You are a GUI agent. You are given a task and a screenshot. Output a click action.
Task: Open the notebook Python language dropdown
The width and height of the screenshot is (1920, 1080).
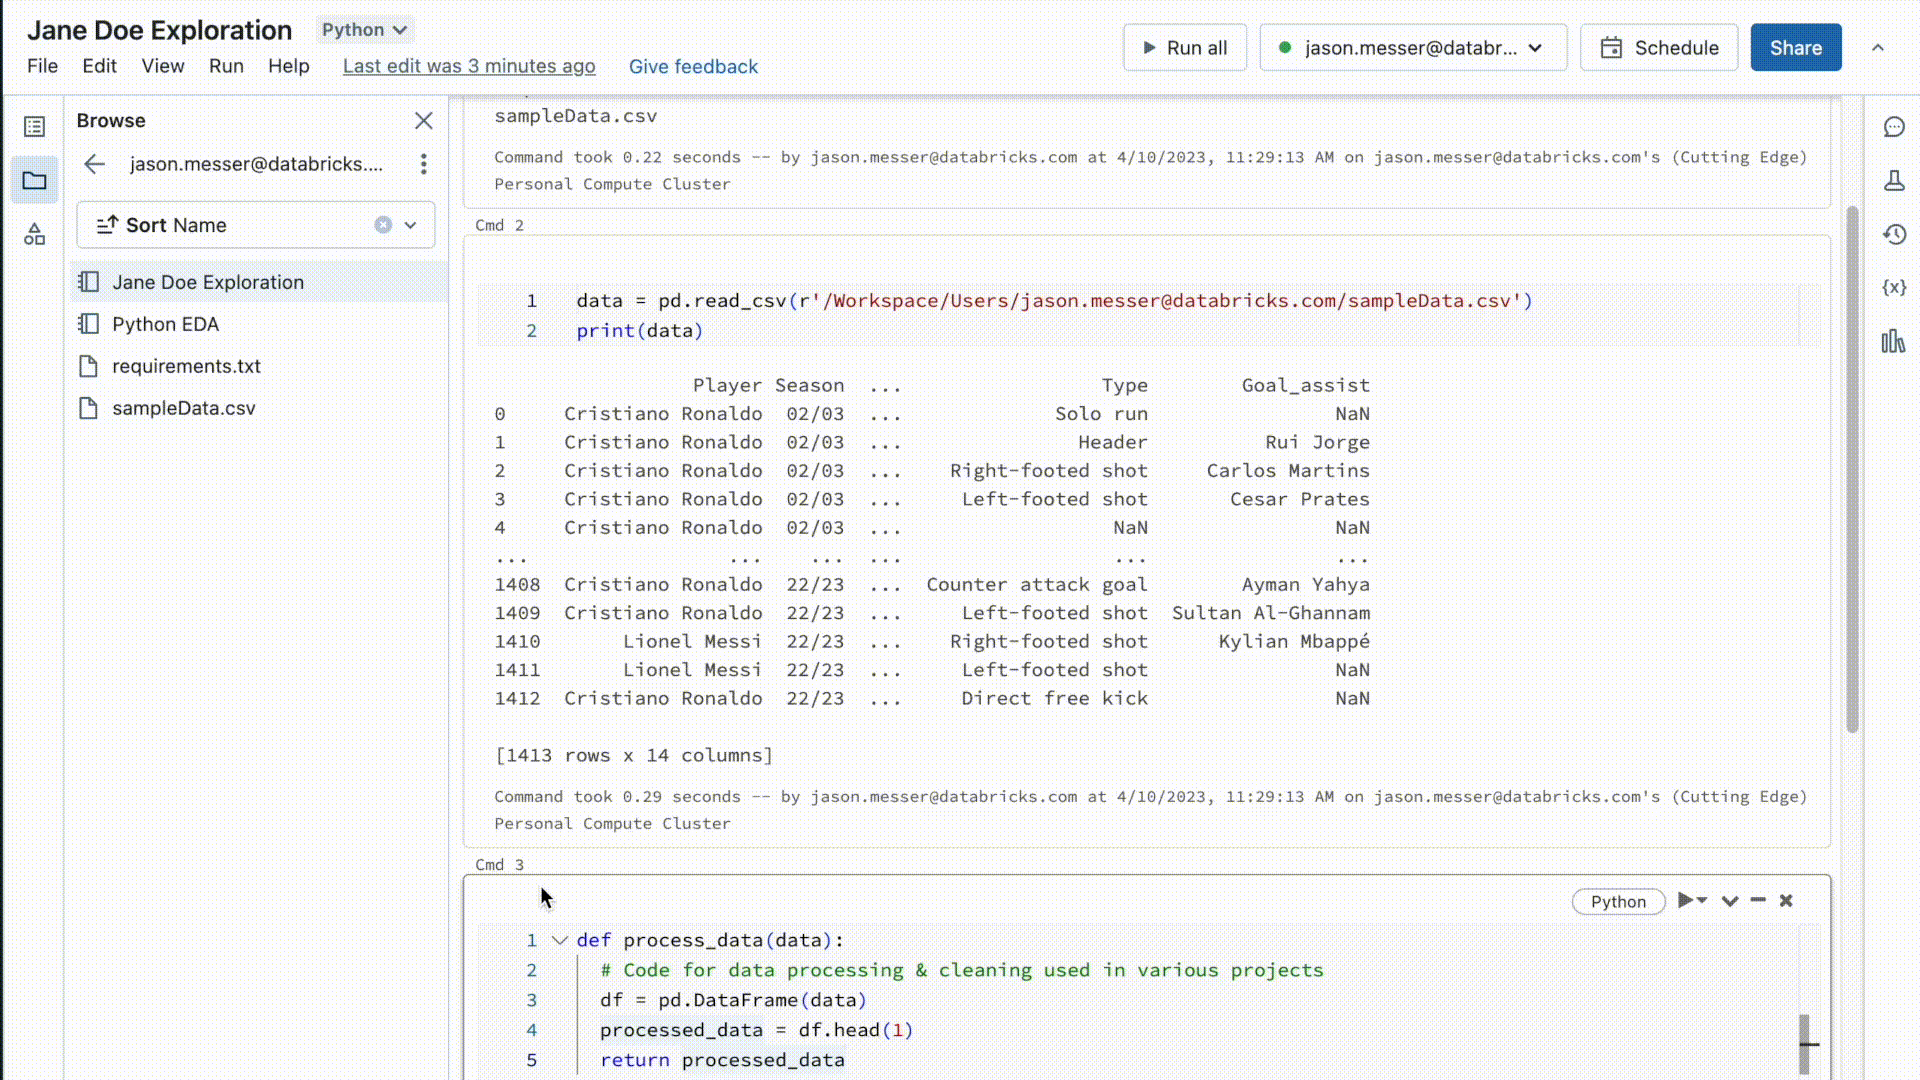click(x=364, y=30)
